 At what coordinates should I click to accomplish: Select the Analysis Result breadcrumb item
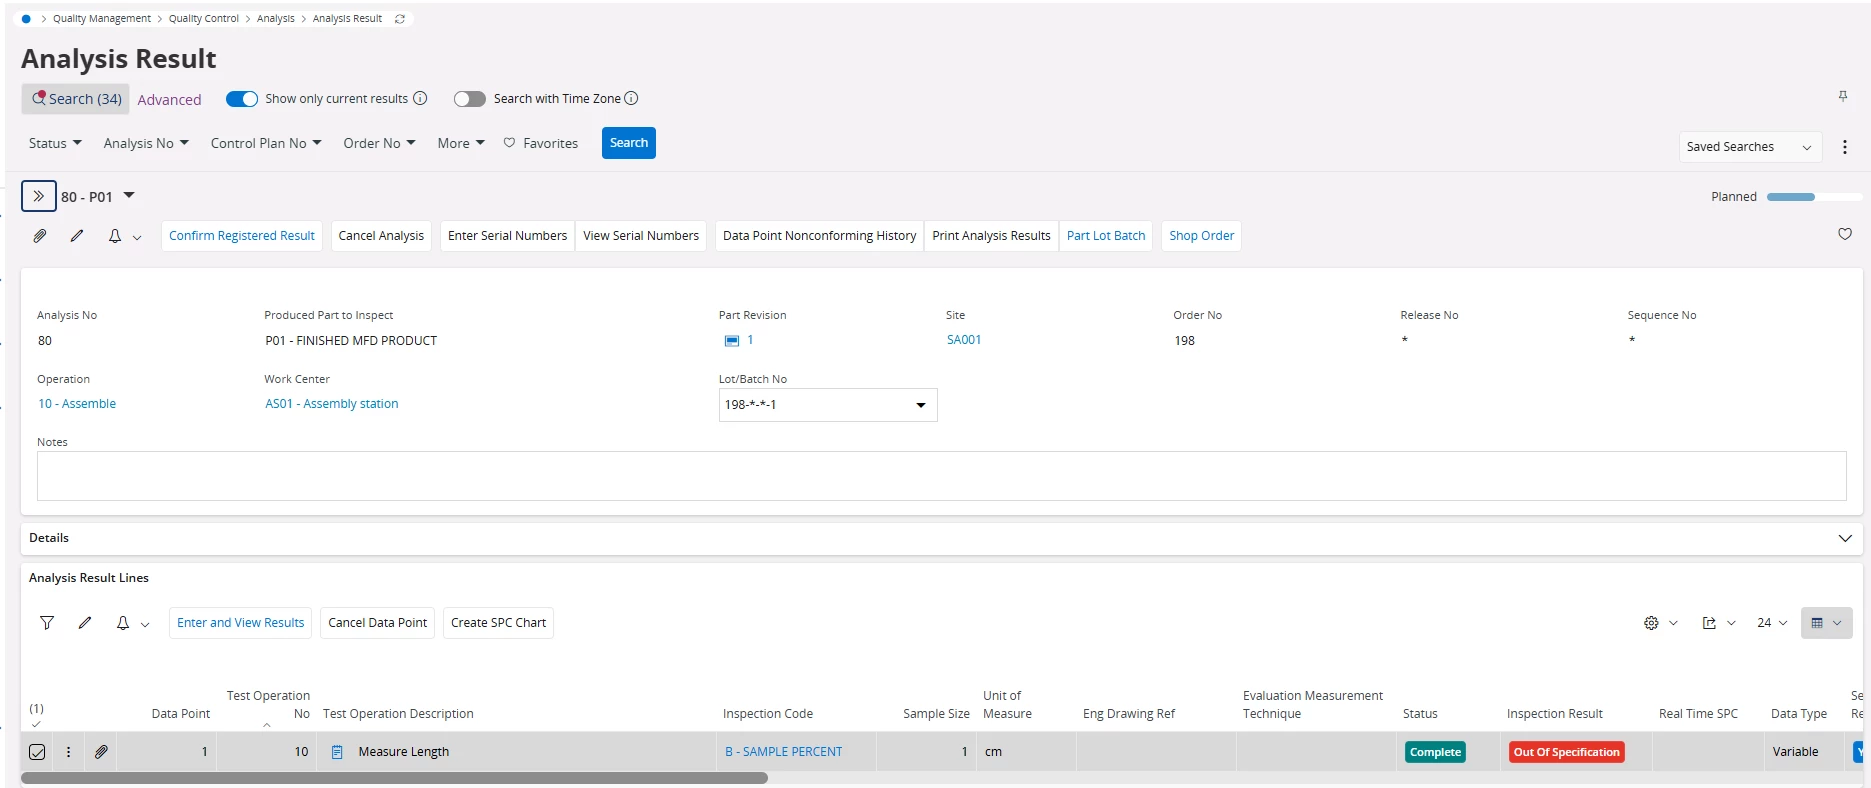(347, 19)
